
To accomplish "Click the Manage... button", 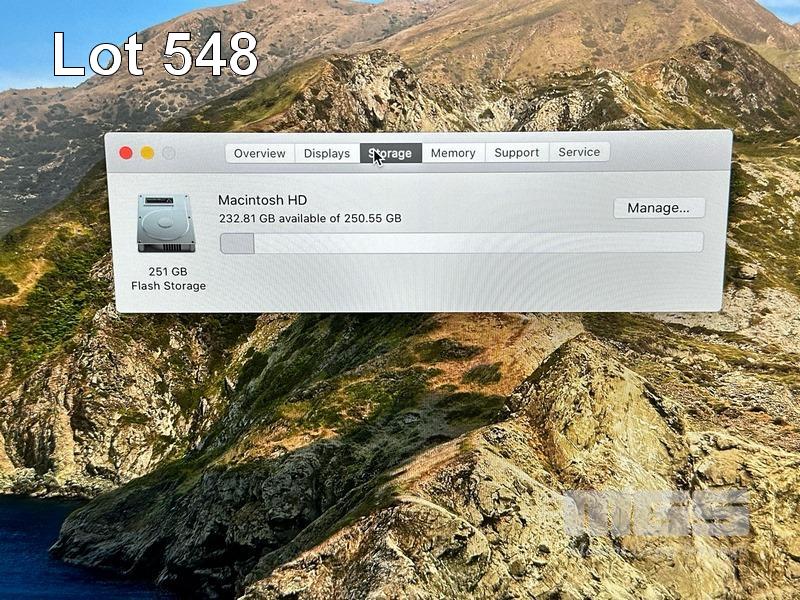I will click(658, 208).
